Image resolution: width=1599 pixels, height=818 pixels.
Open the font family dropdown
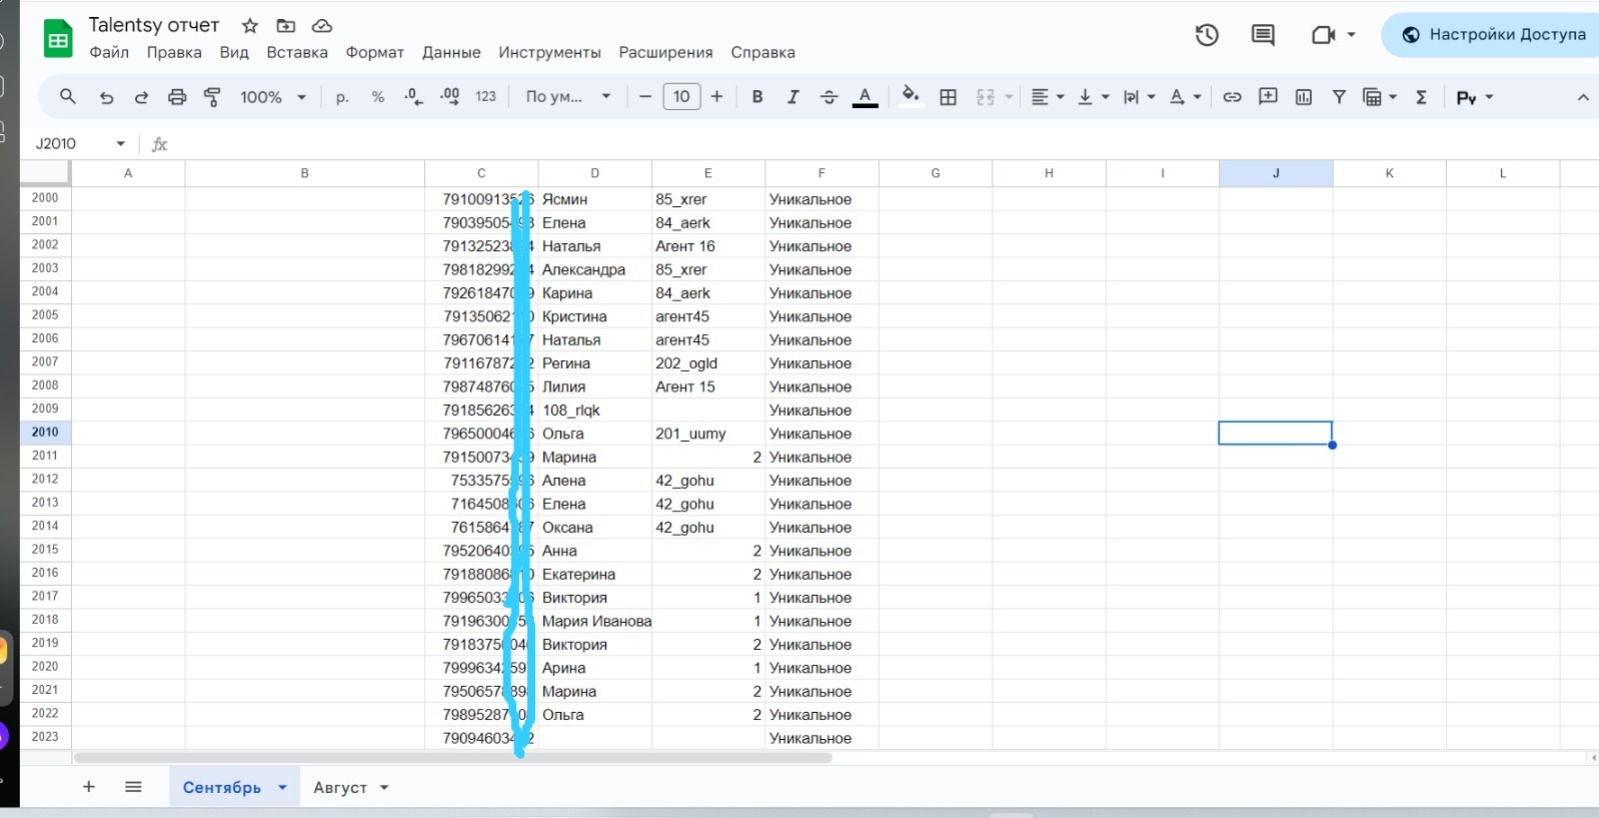pos(568,97)
